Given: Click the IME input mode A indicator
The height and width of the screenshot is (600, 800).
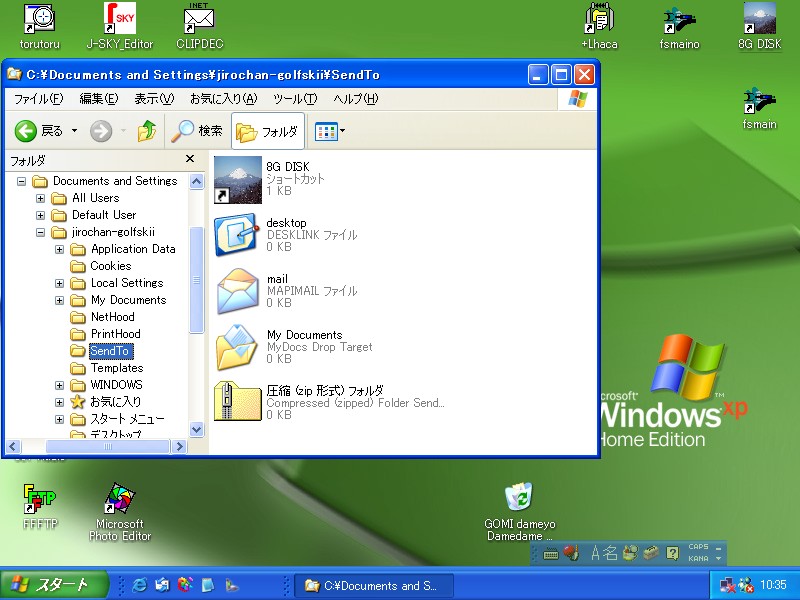Looking at the screenshot, I should tap(595, 553).
